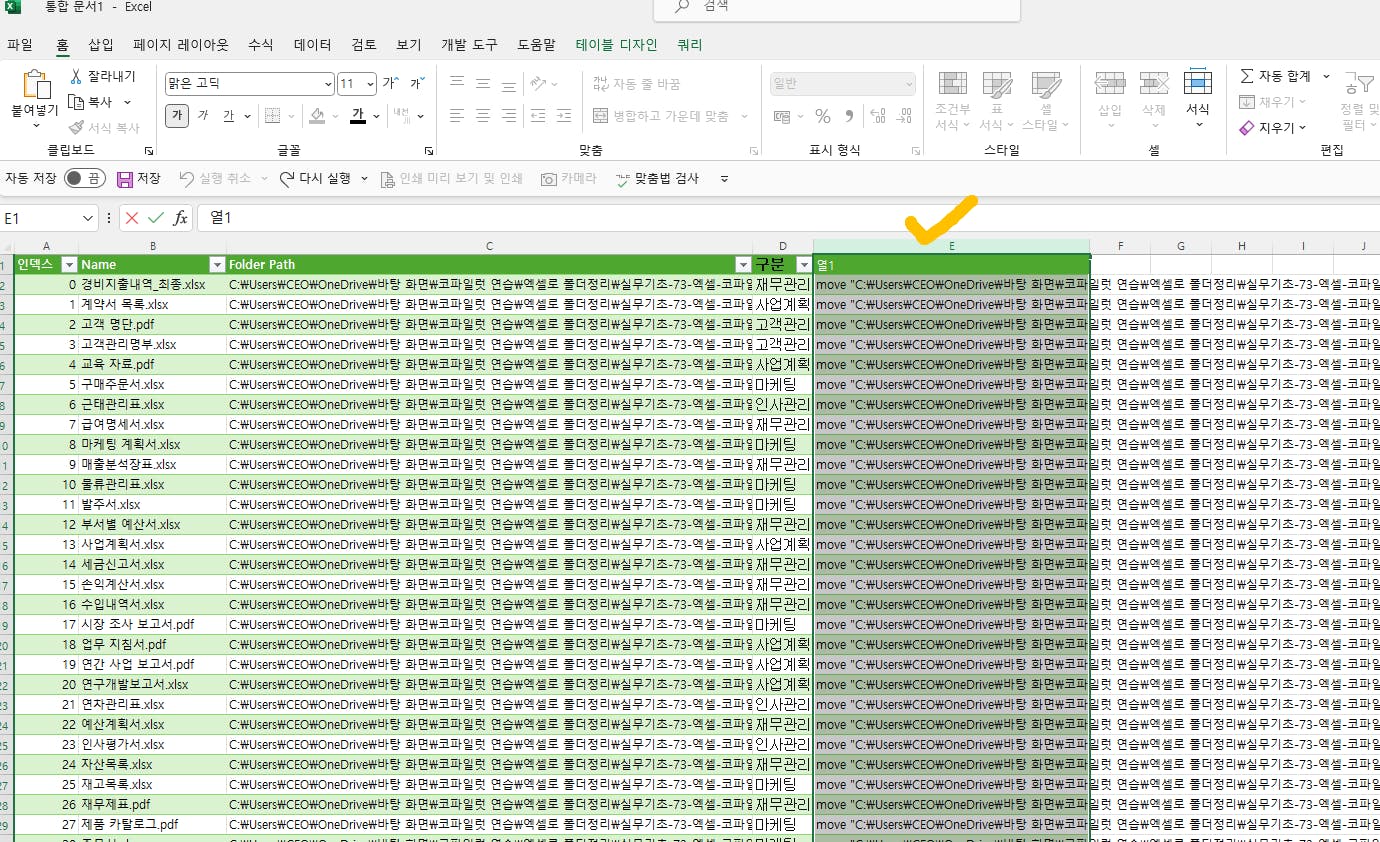Screen dimensions: 1380x842
Task: Open the 인덱스 column filter dropdown
Action: click(69, 265)
